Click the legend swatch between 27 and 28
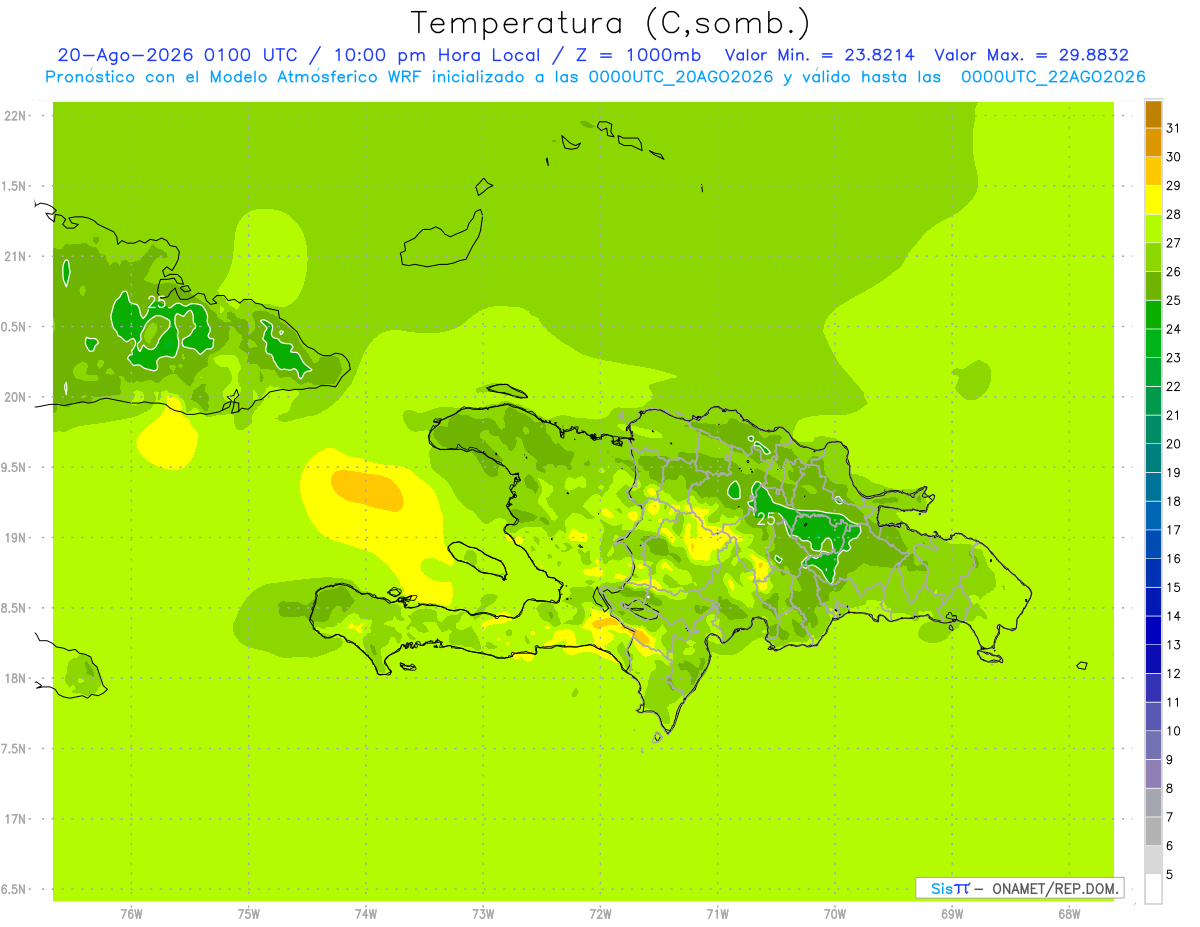This screenshot has height=927, width=1200. [1153, 229]
